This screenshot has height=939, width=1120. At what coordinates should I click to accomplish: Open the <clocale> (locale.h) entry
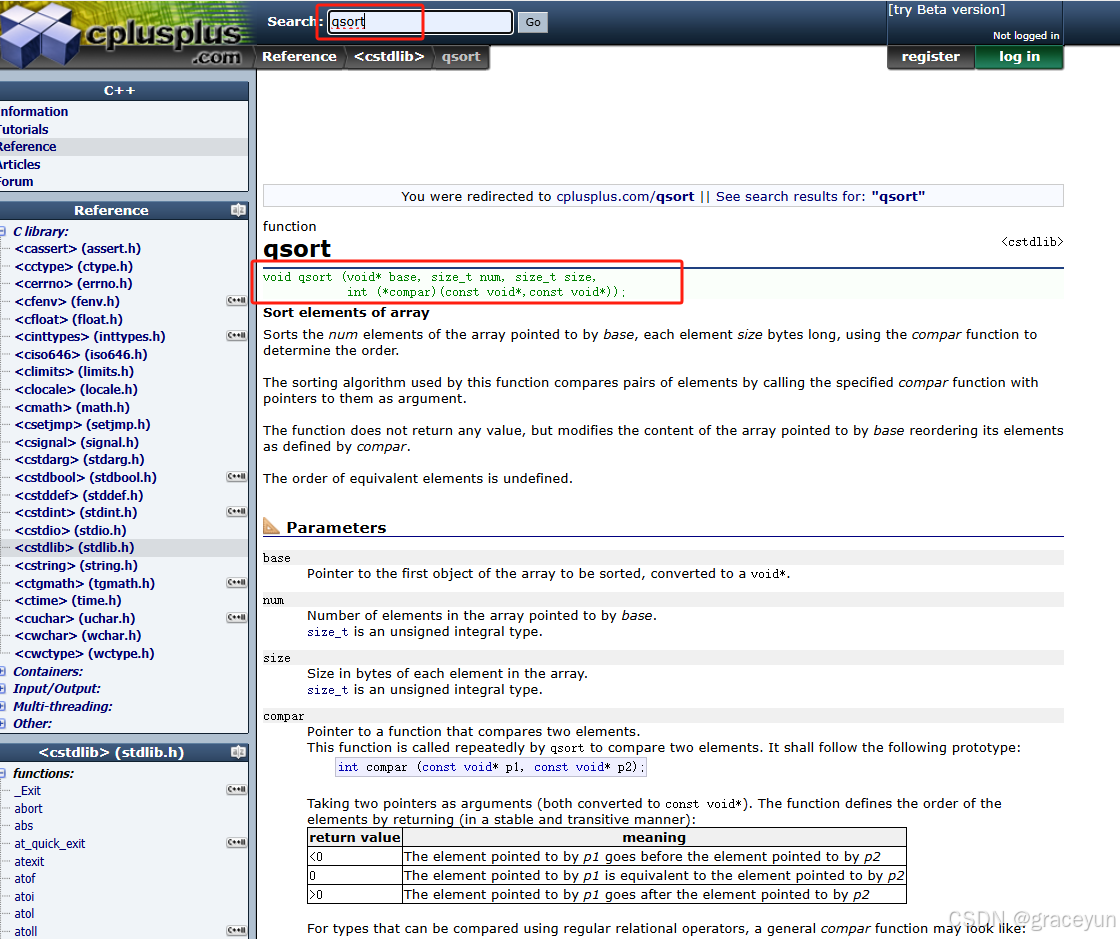tap(76, 389)
